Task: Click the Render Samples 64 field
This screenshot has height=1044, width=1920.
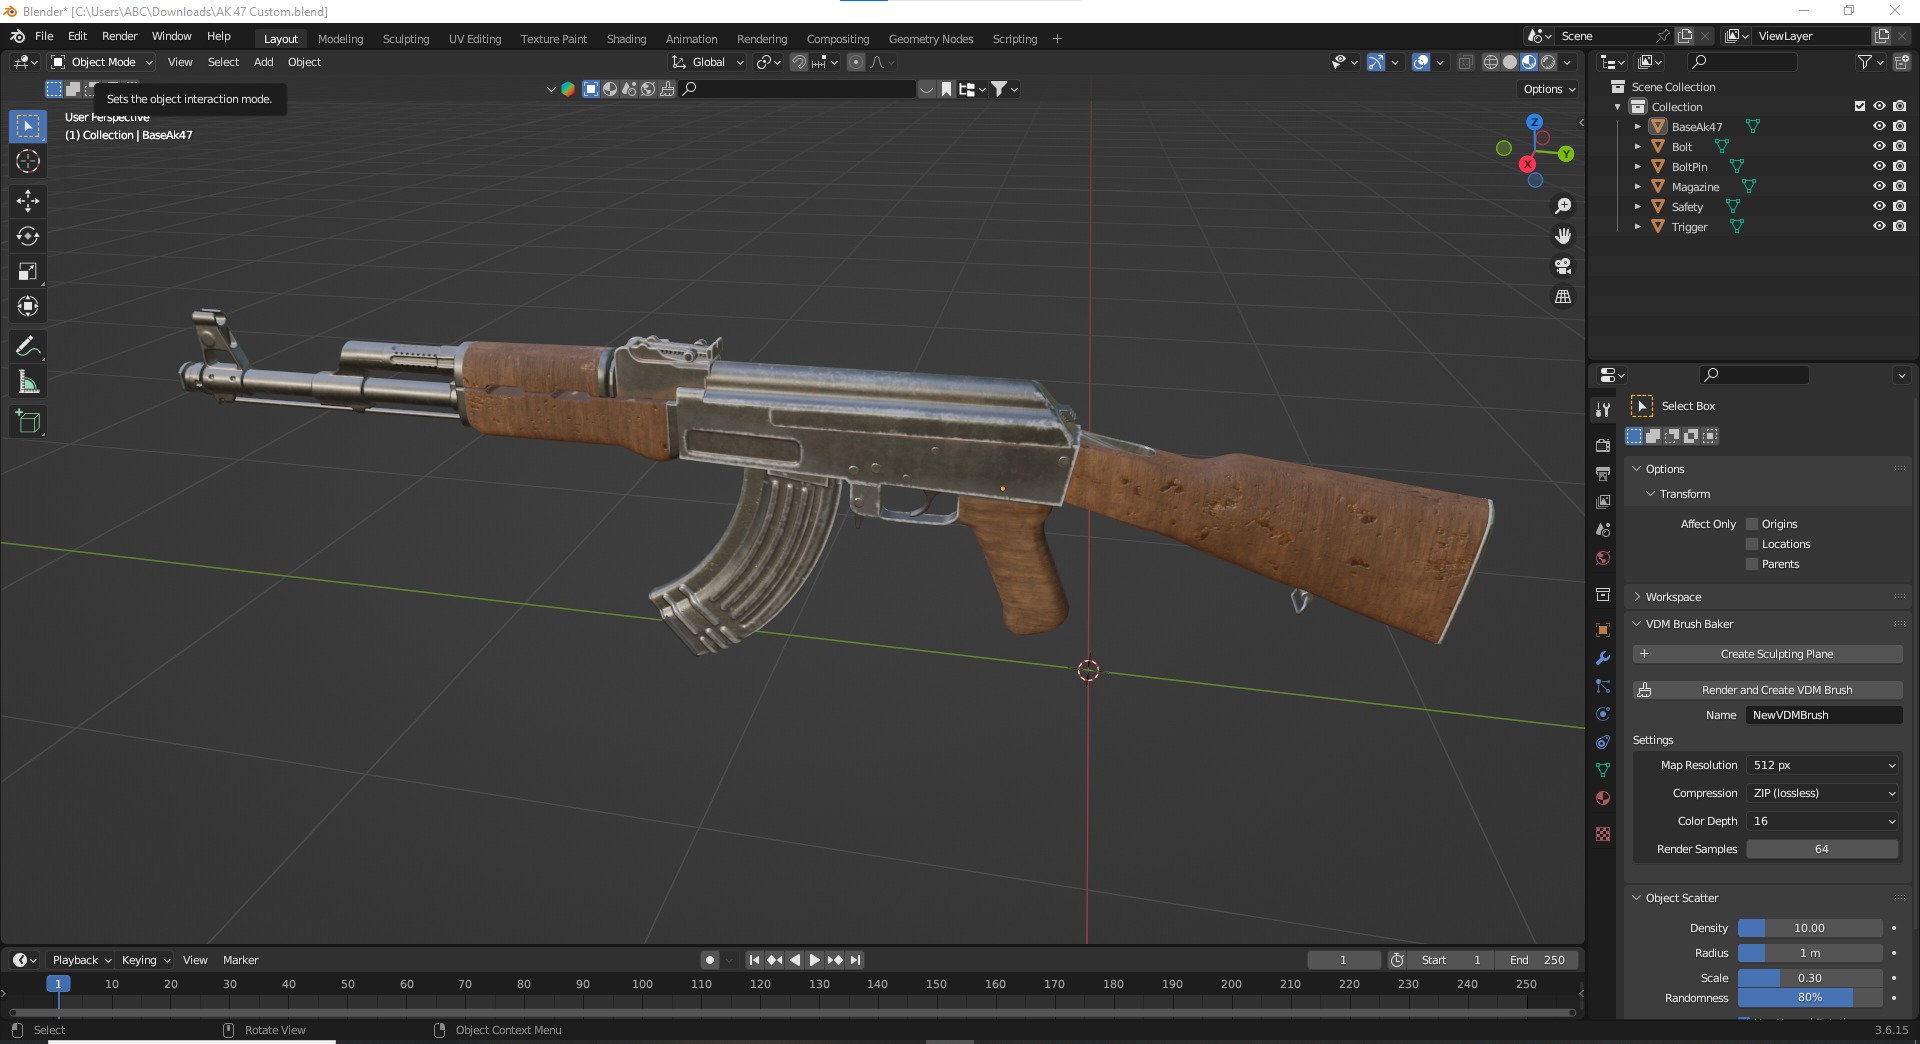Action: [1822, 849]
